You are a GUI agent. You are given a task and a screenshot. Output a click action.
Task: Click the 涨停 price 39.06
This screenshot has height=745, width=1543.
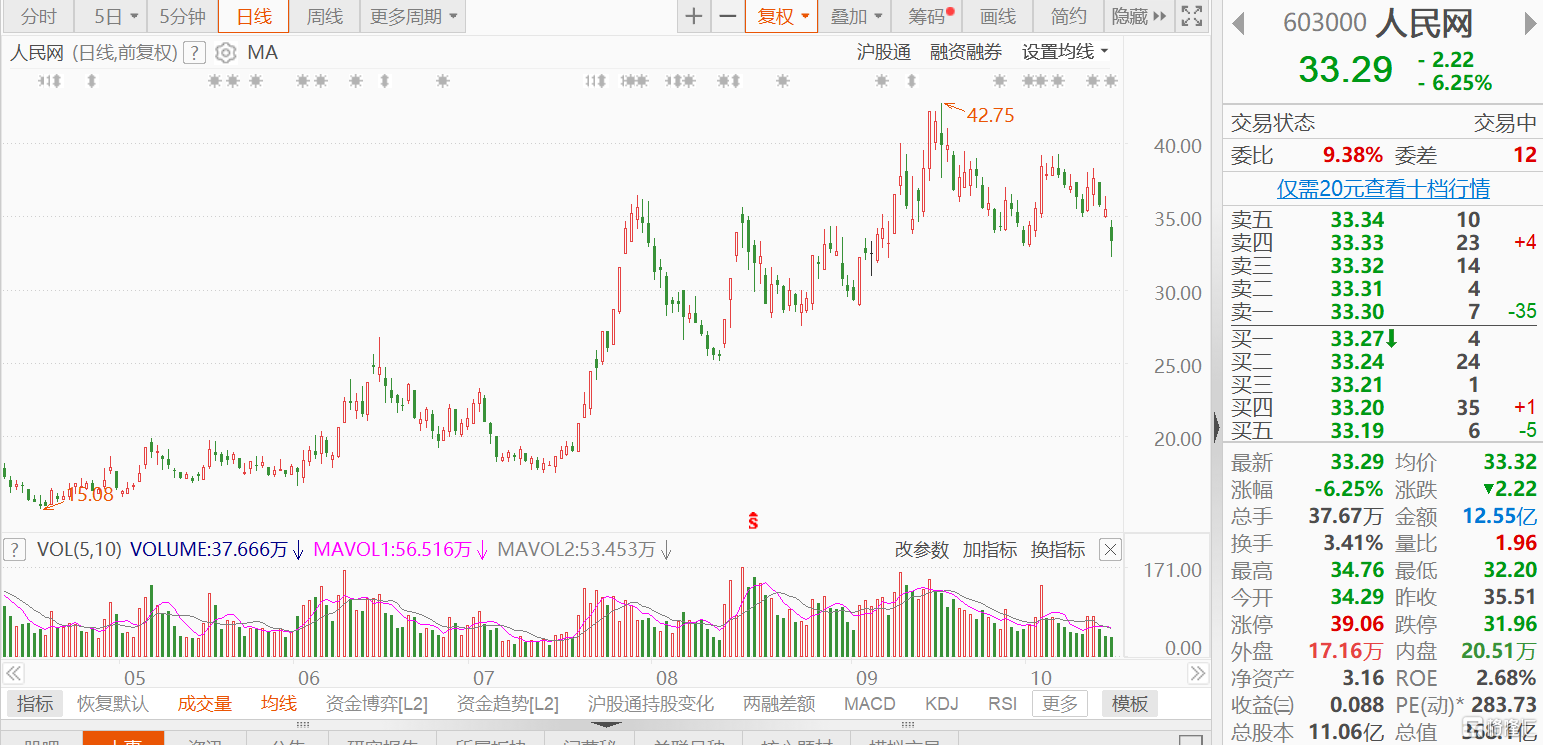click(x=1357, y=624)
